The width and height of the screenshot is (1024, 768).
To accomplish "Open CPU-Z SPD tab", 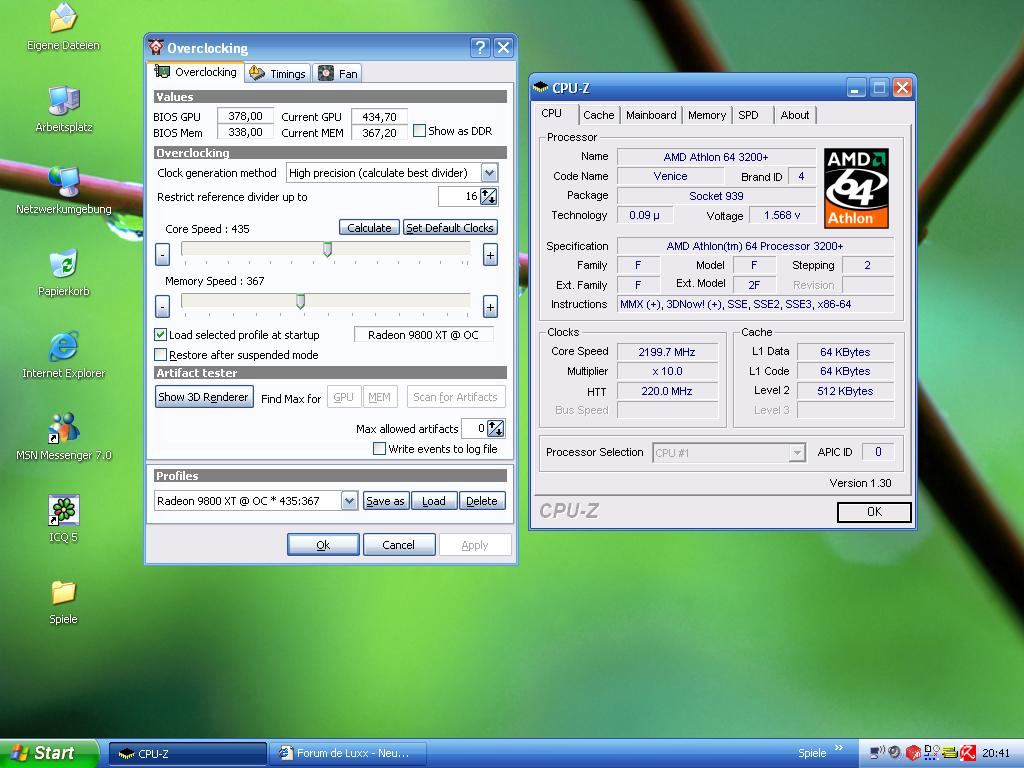I will pyautogui.click(x=748, y=115).
